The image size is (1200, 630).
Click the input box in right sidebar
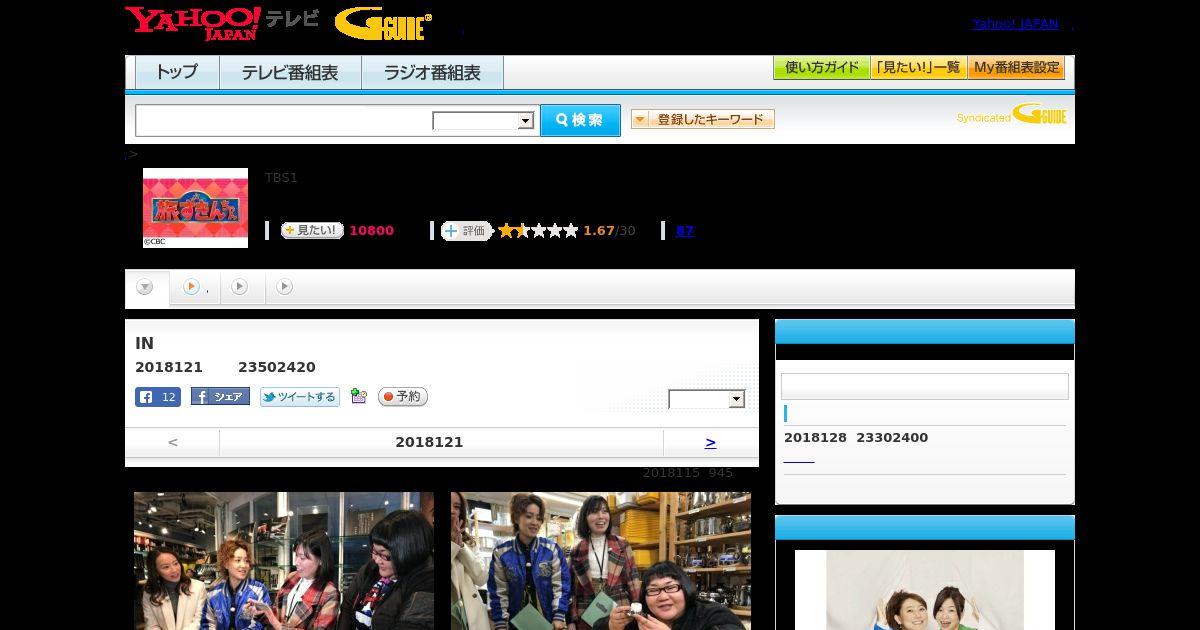point(925,387)
